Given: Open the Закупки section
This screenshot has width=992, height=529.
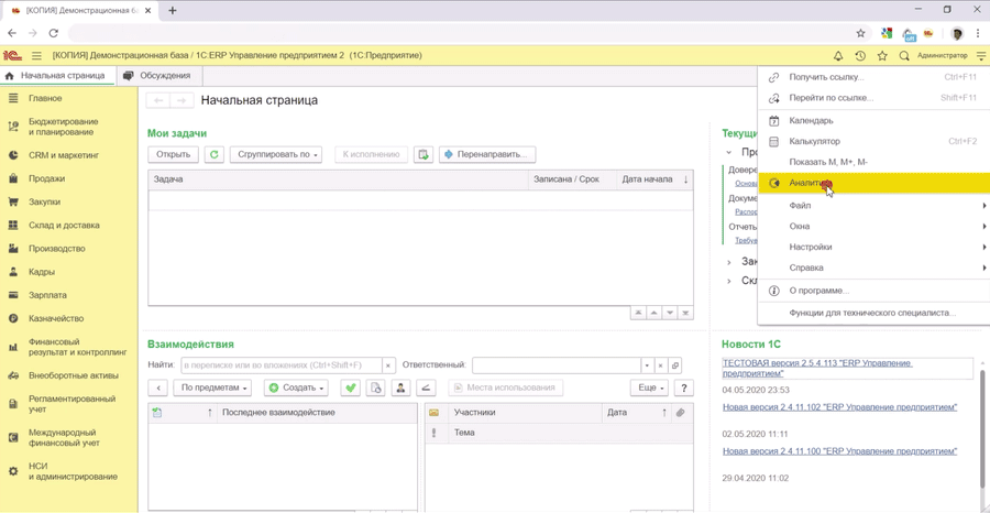Looking at the screenshot, I should coord(68,202).
